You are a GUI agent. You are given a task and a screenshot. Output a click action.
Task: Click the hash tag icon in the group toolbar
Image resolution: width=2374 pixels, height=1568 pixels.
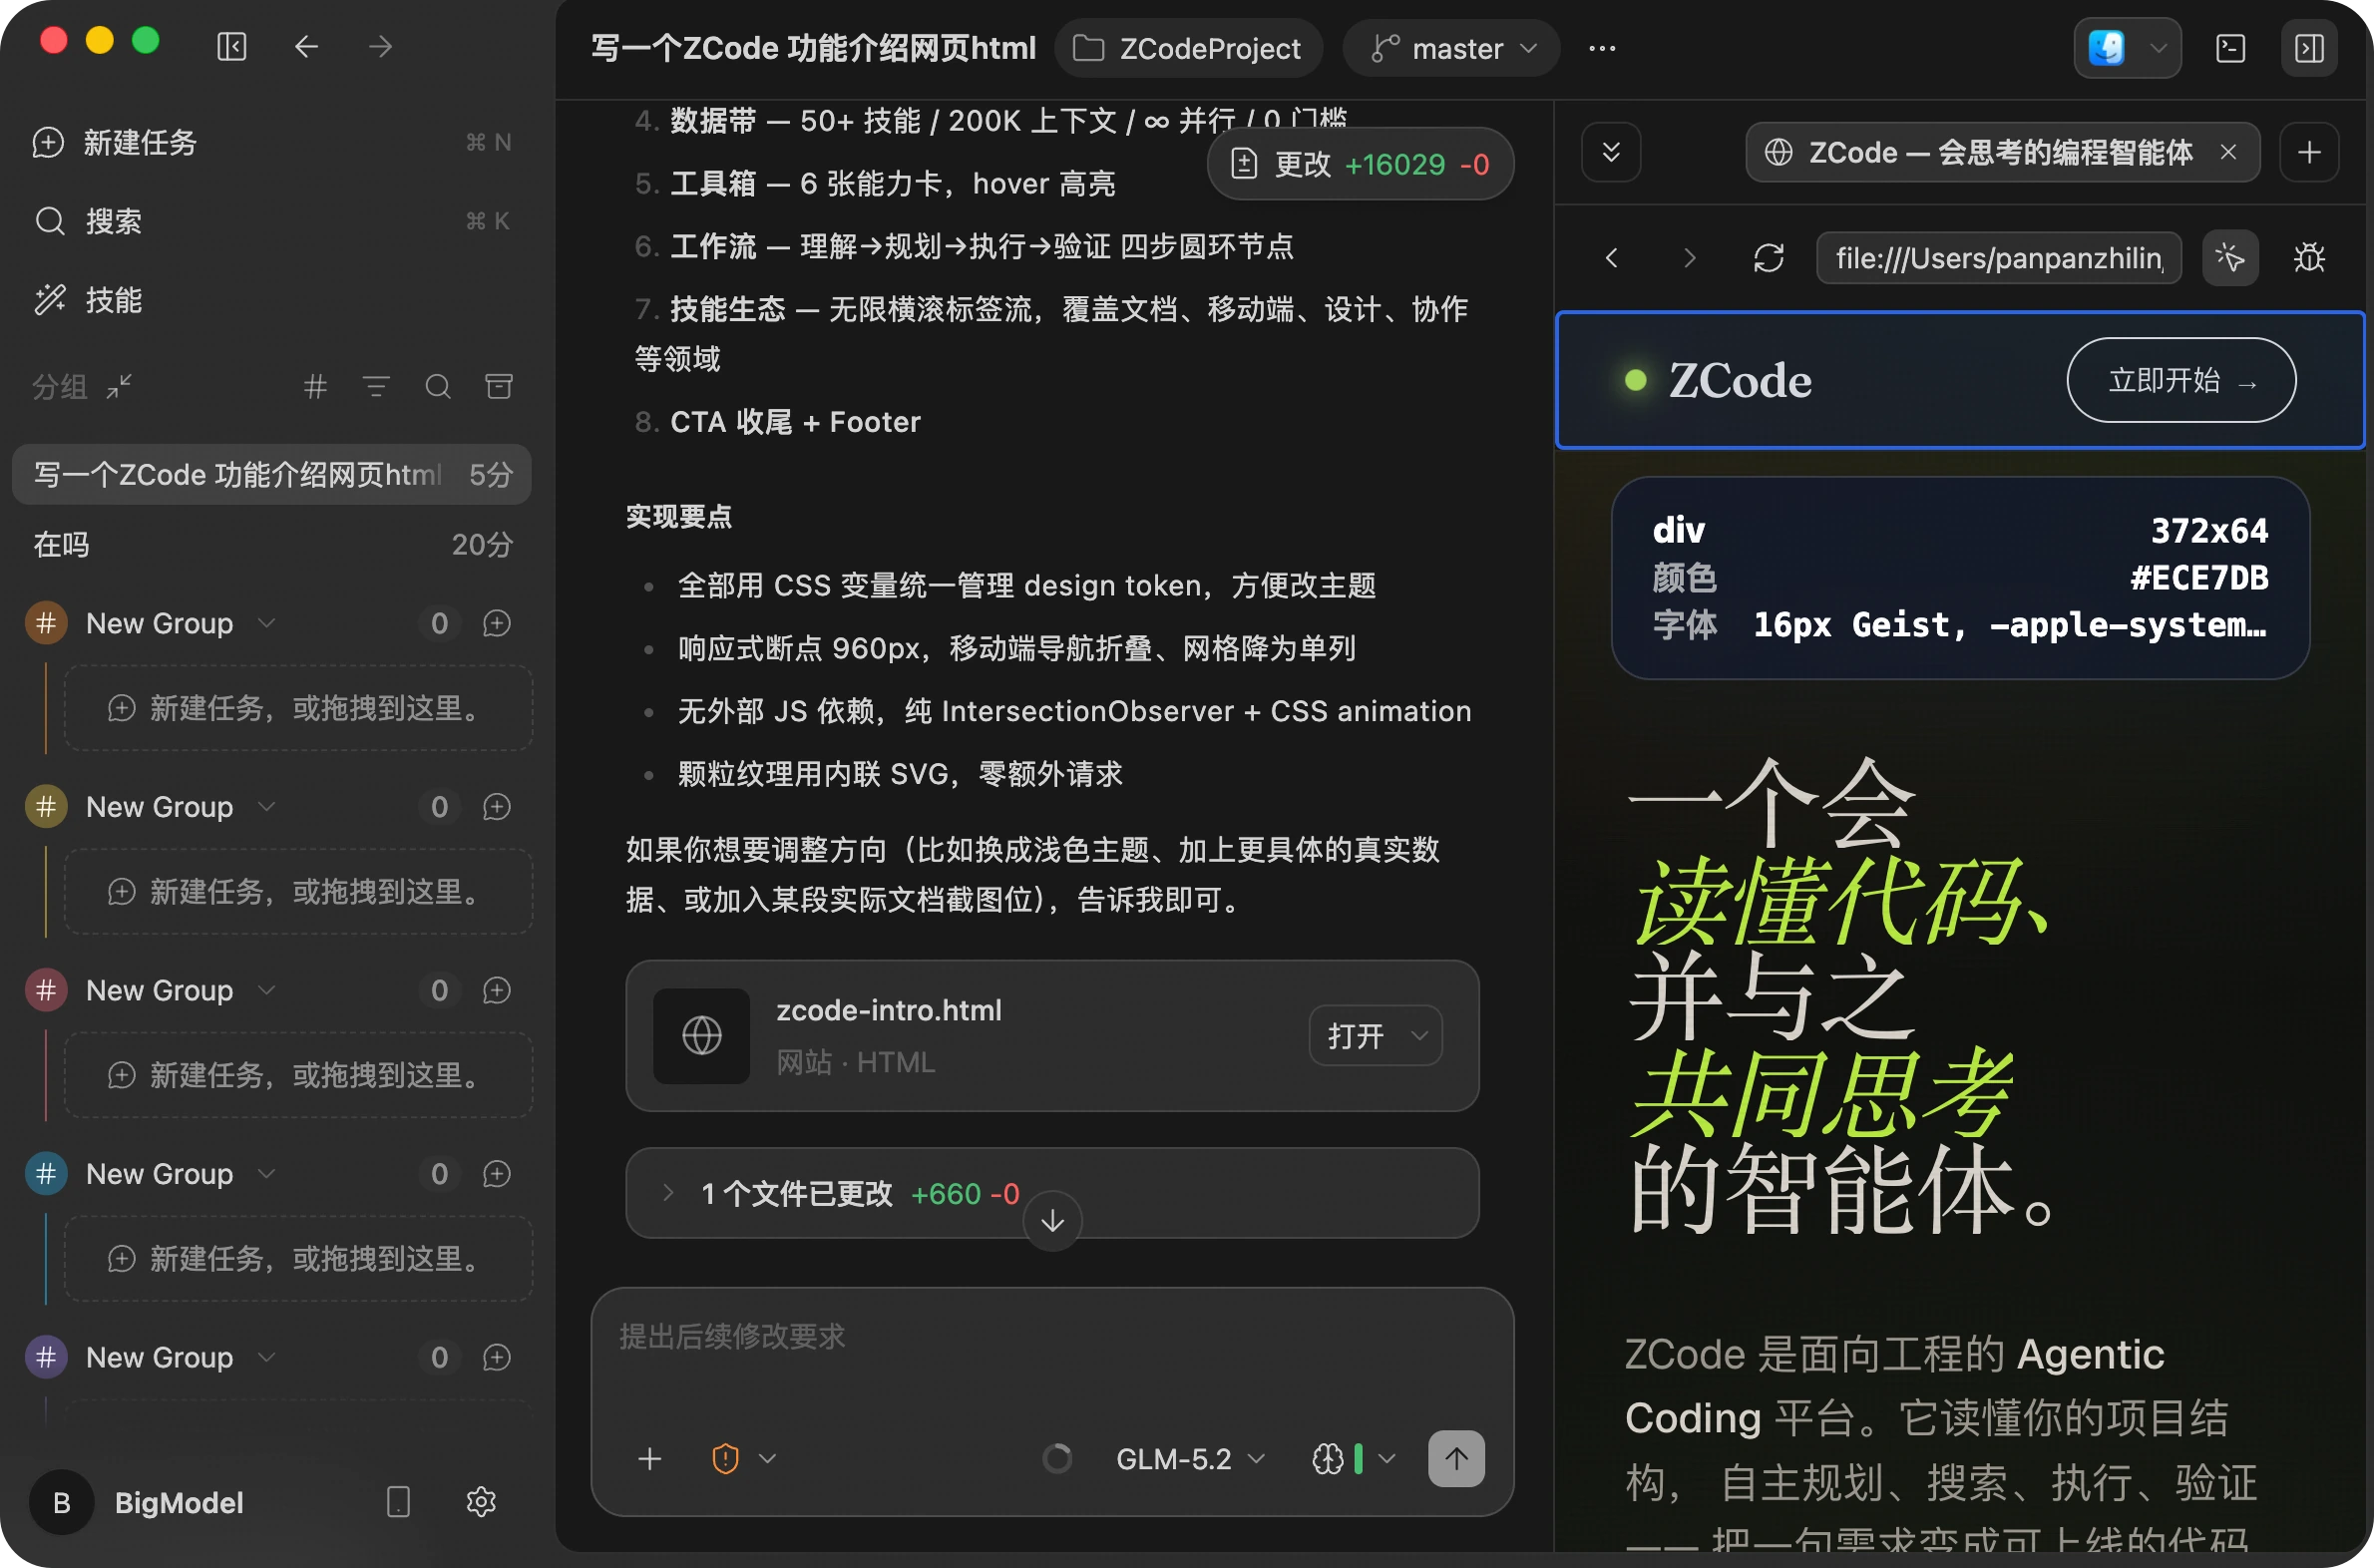(x=315, y=386)
